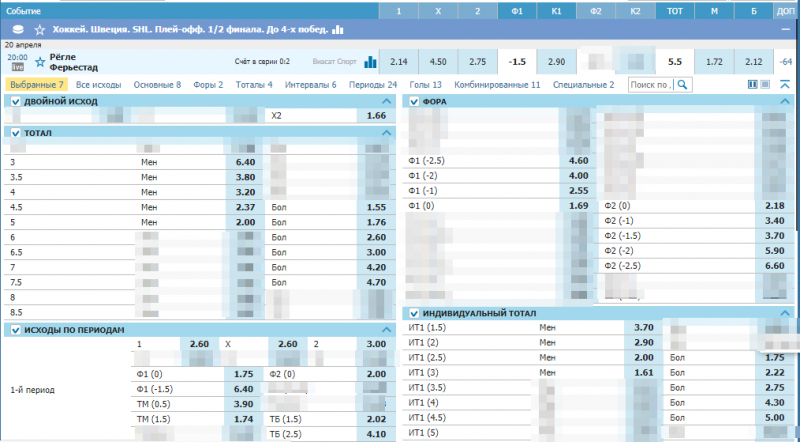The height and width of the screenshot is (442, 800).
Task: Toggle the Фора market checkbox
Action: click(x=414, y=102)
